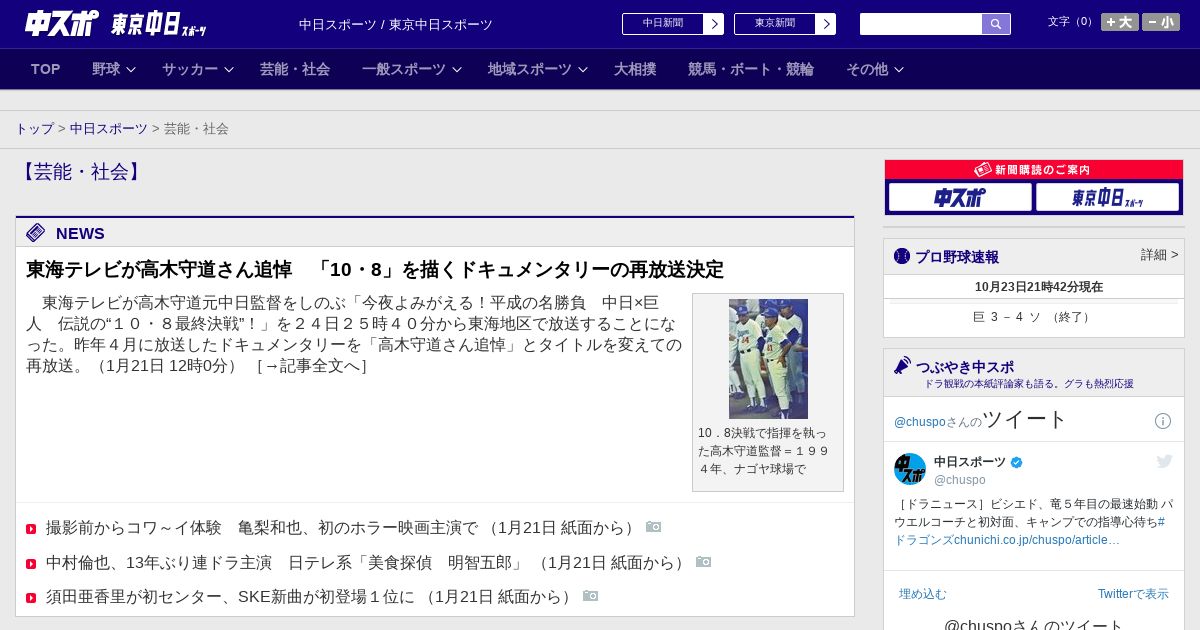Focus the header search input field
This screenshot has height=630, width=1200.
point(921,24)
